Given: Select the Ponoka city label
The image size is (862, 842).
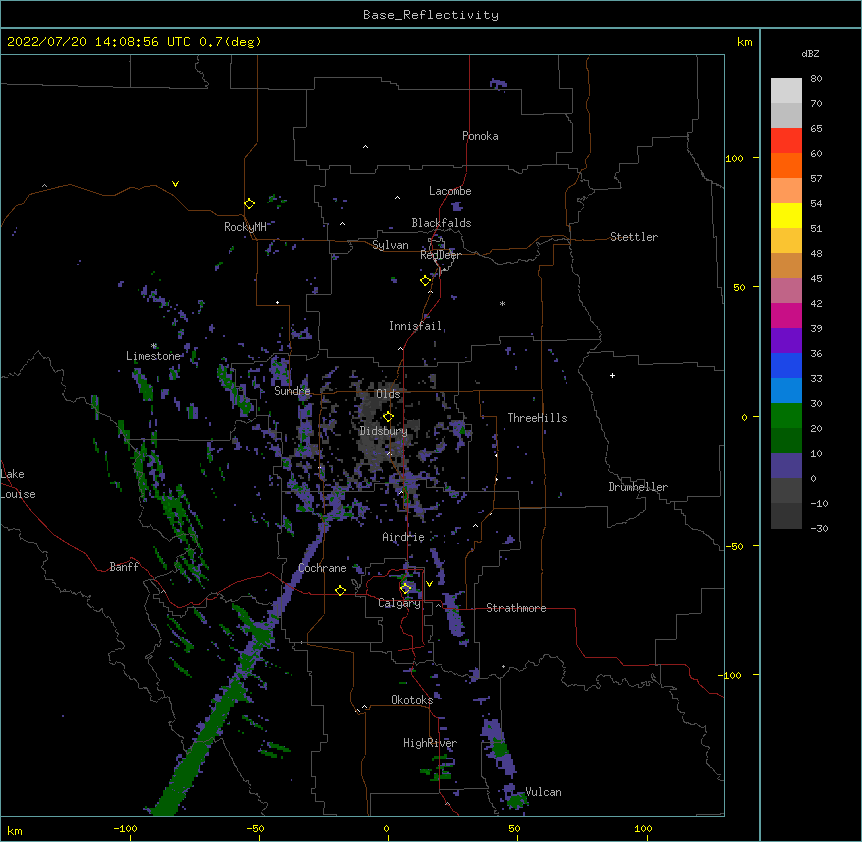Looking at the screenshot, I should coord(480,136).
